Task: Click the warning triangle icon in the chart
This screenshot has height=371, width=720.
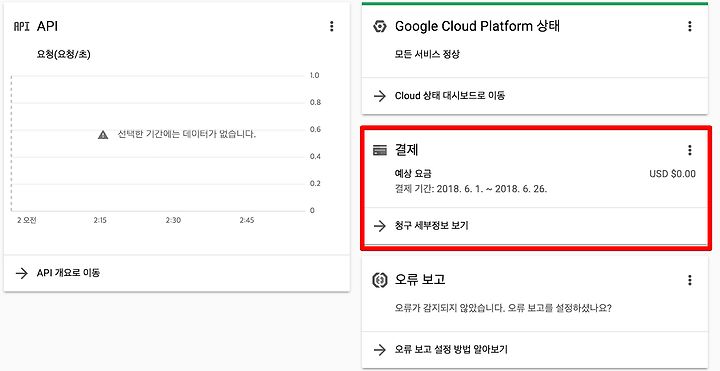Action: (103, 135)
